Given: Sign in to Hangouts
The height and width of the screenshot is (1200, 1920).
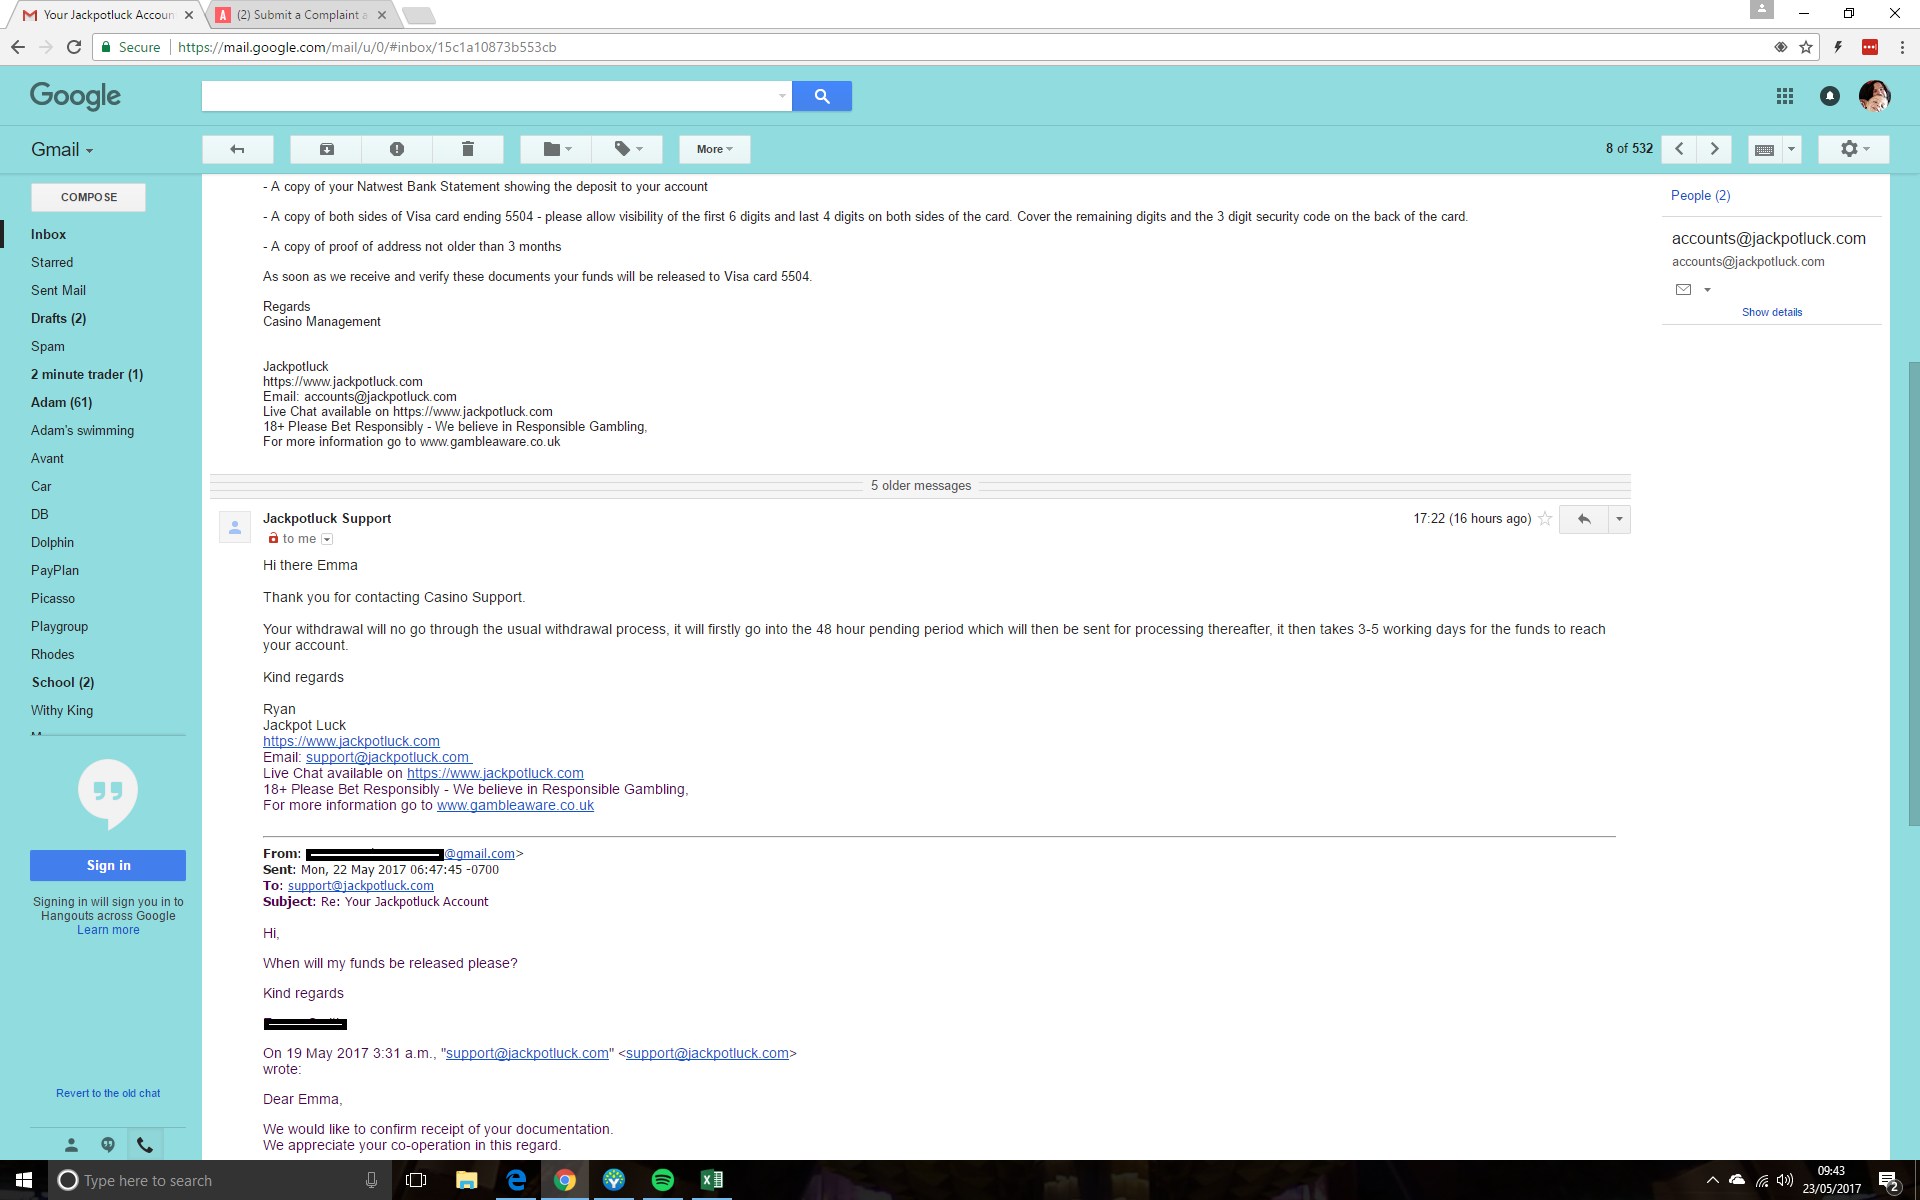Looking at the screenshot, I should 108,865.
